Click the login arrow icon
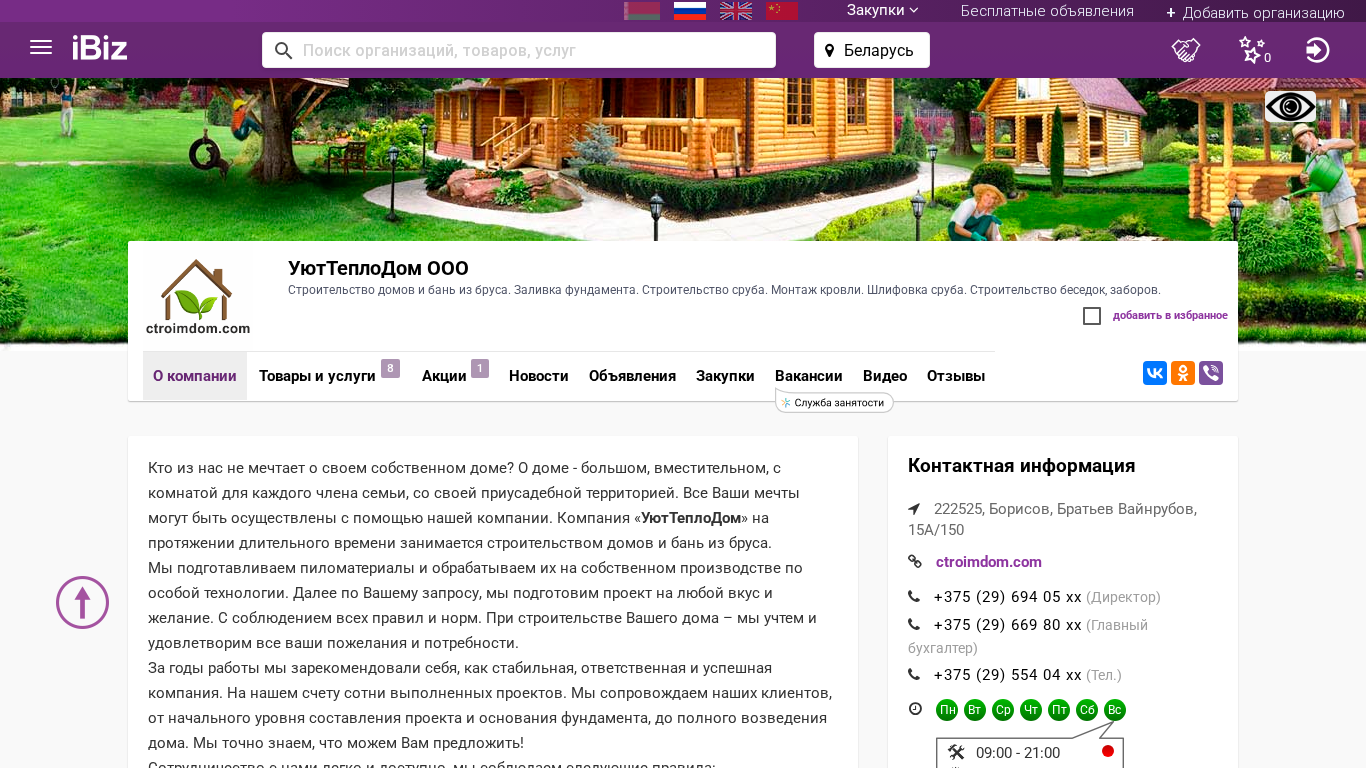This screenshot has height=768, width=1366. point(1318,50)
